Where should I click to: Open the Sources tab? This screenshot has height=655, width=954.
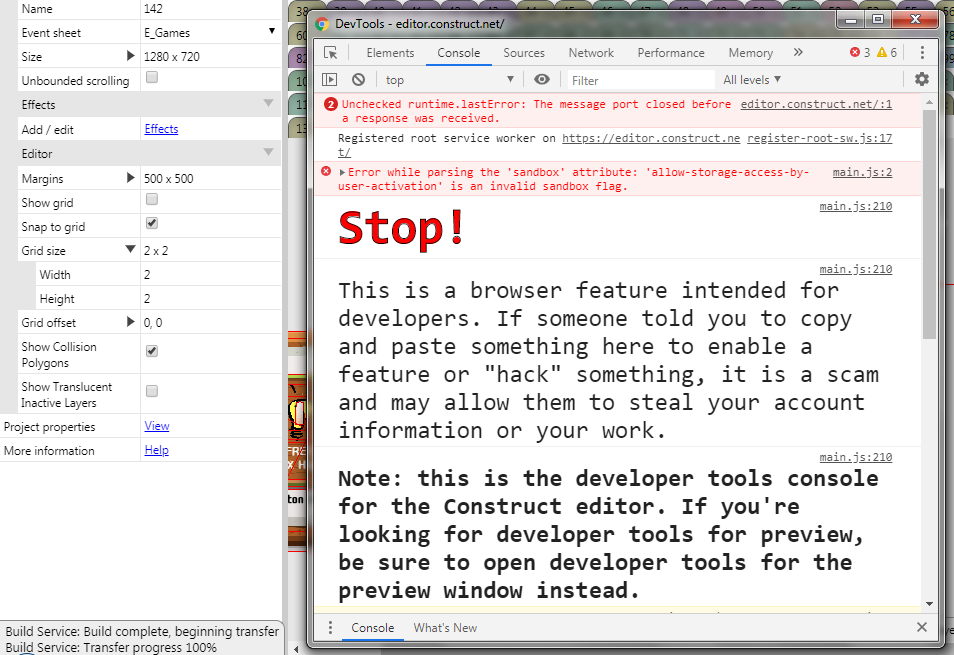point(524,53)
